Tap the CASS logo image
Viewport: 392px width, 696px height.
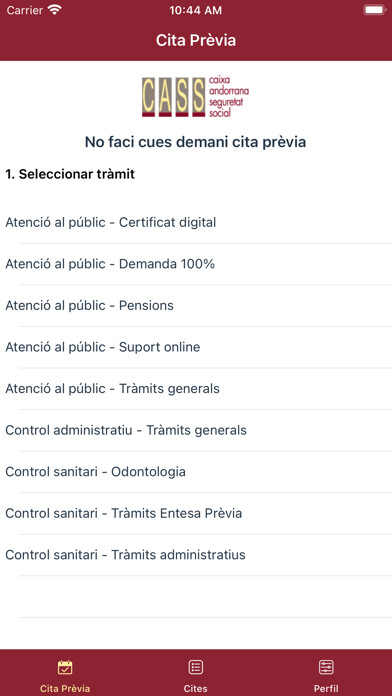tap(195, 97)
